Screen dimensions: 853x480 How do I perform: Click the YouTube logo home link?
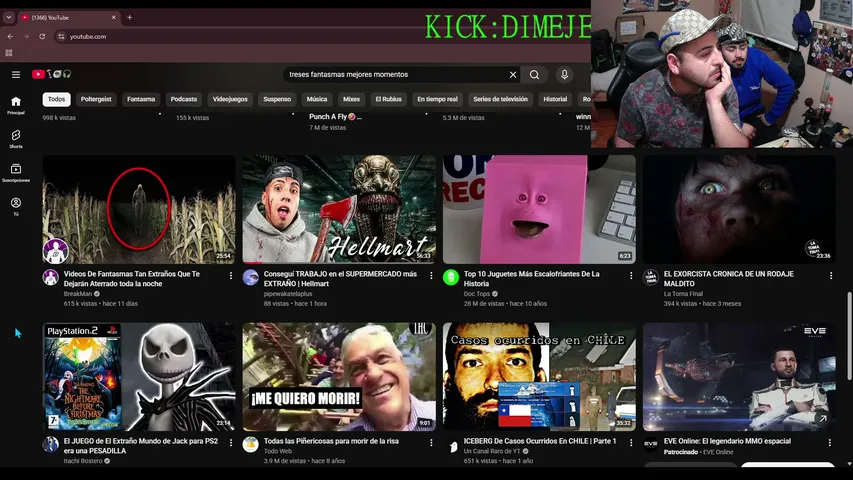click(x=51, y=74)
